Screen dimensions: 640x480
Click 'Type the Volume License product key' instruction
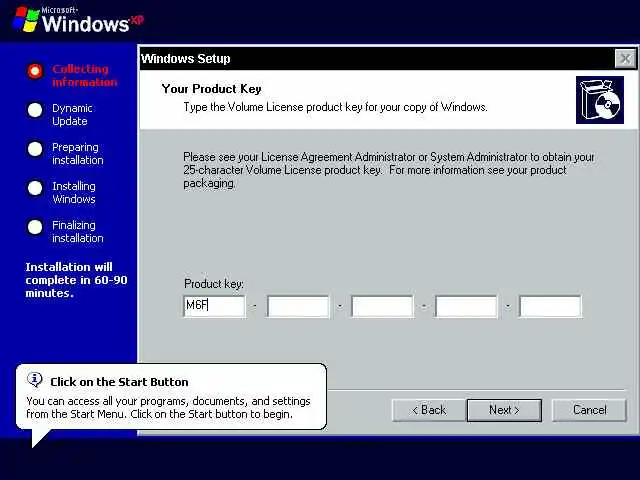(336, 107)
